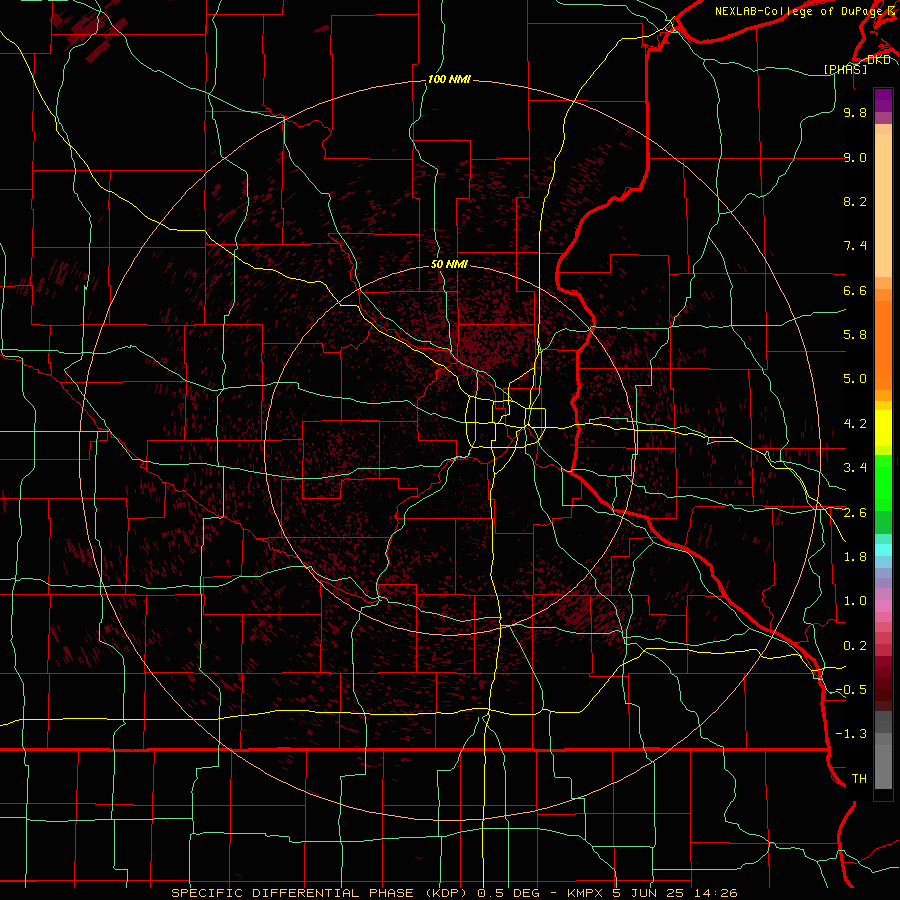Click the 7.4 legend value

(855, 246)
